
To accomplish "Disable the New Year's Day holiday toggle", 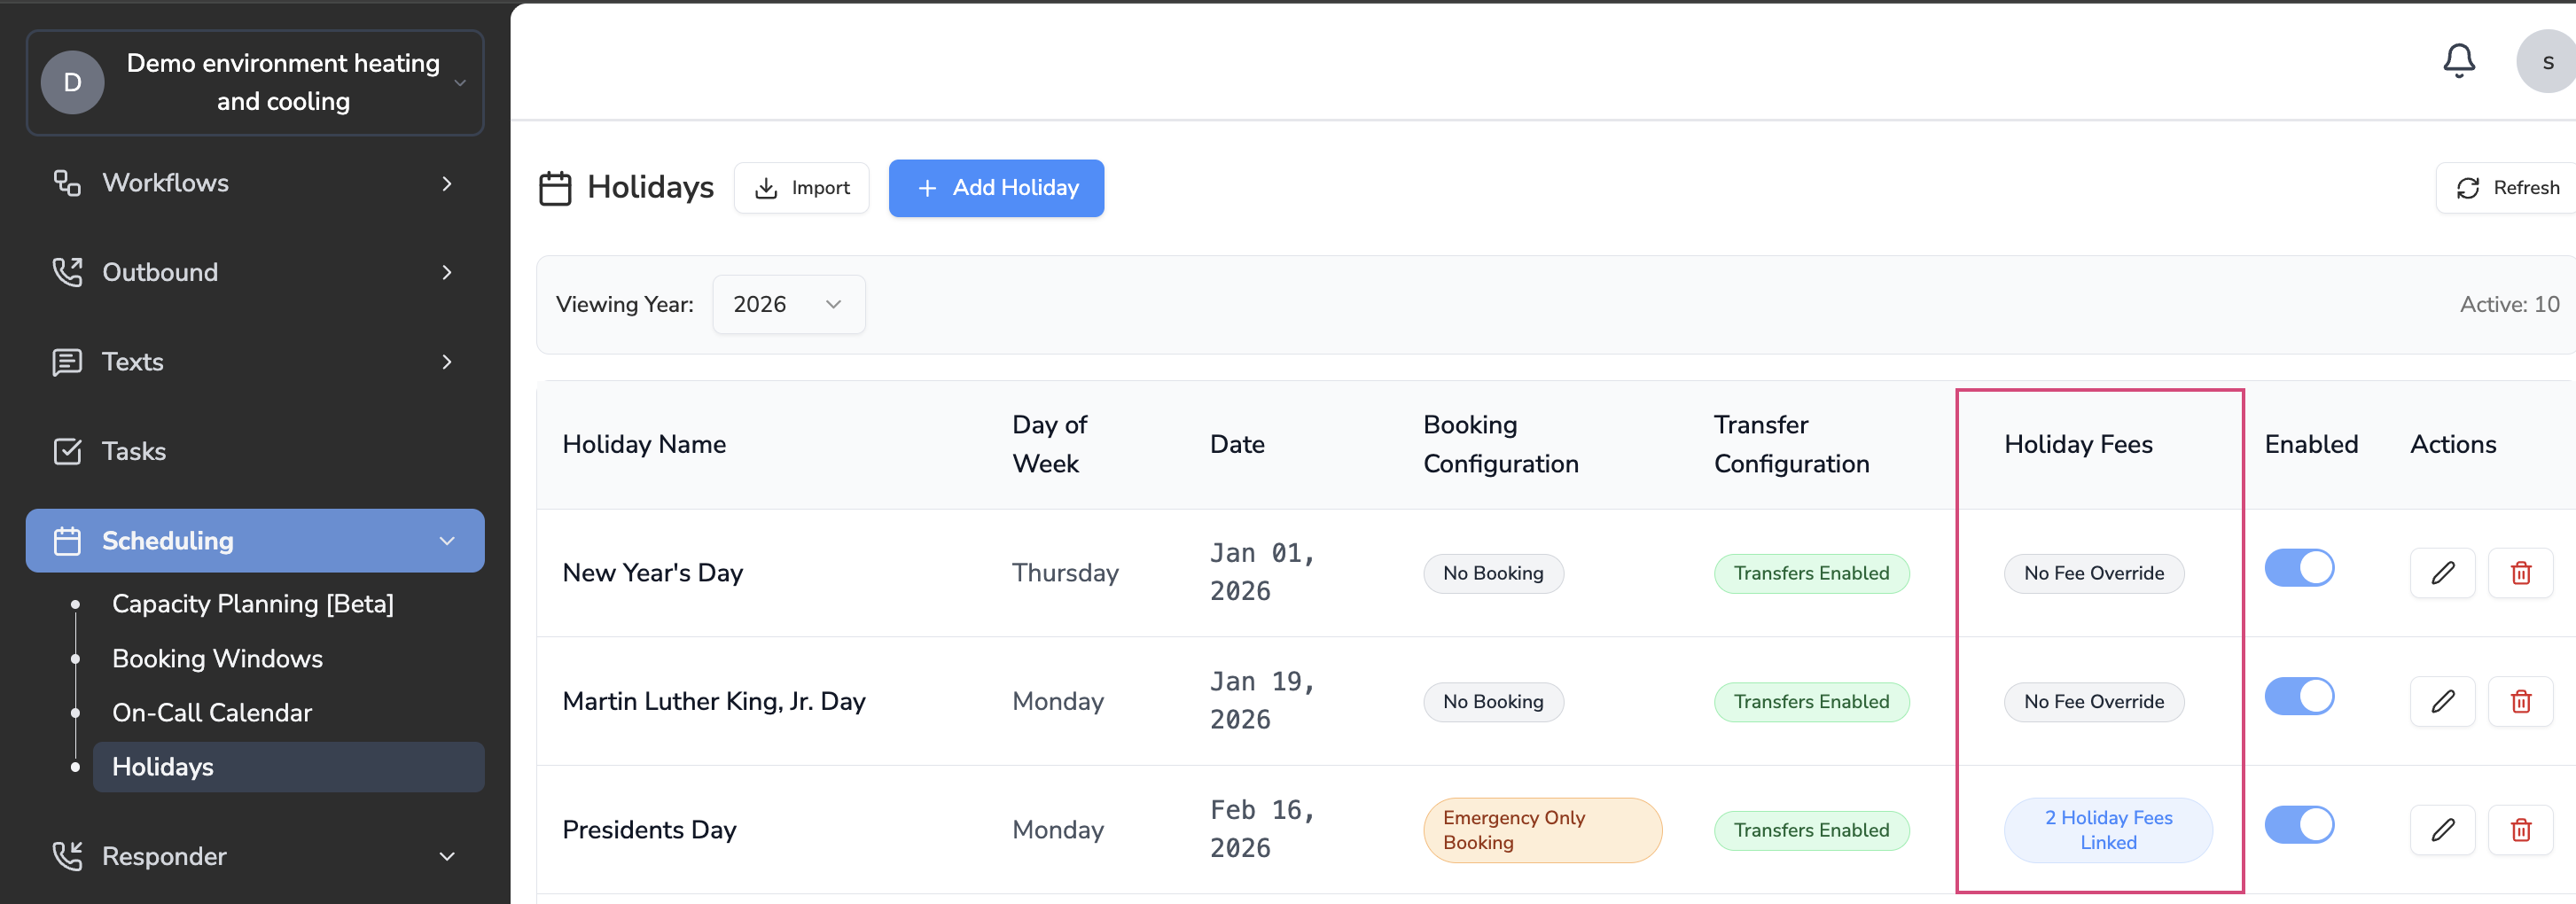I will pos(2298,568).
